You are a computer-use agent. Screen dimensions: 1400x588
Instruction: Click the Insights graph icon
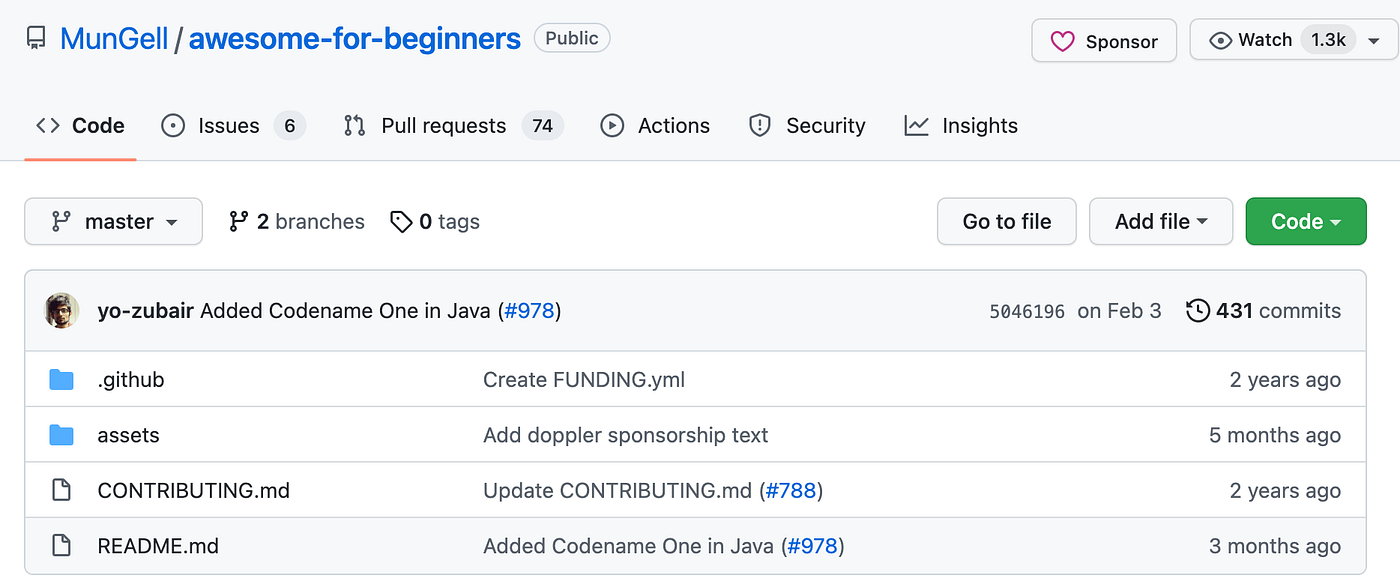915,125
